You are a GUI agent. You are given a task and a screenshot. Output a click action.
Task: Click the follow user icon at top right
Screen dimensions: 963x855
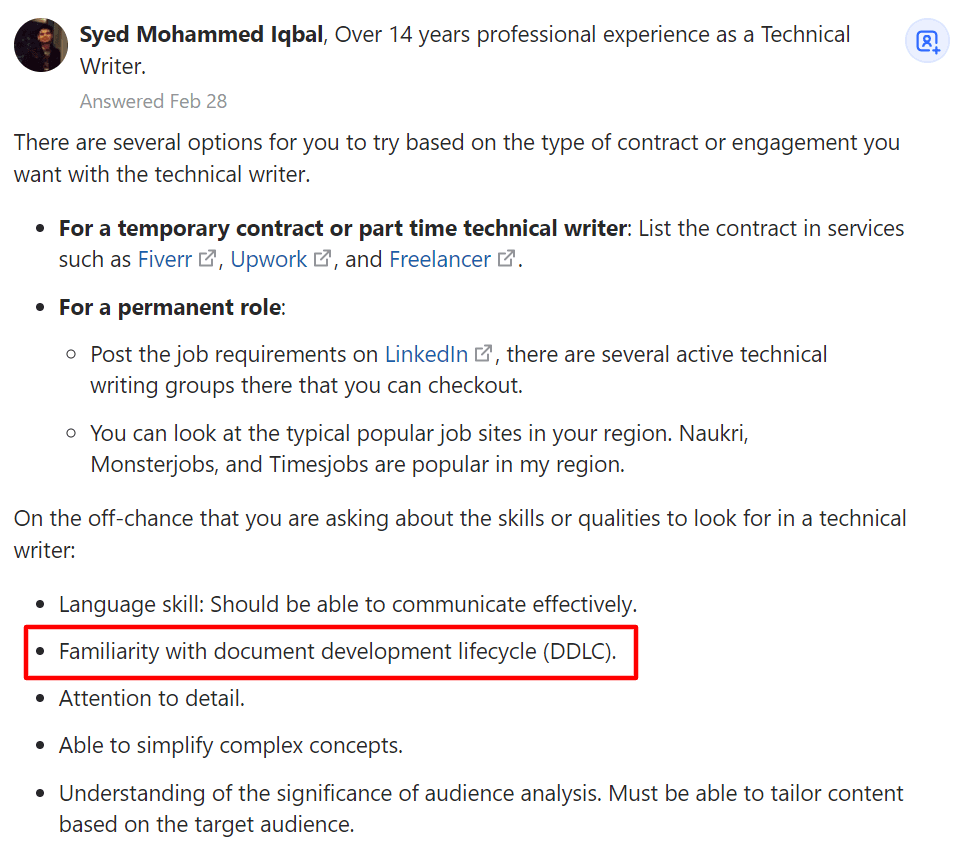(x=927, y=42)
